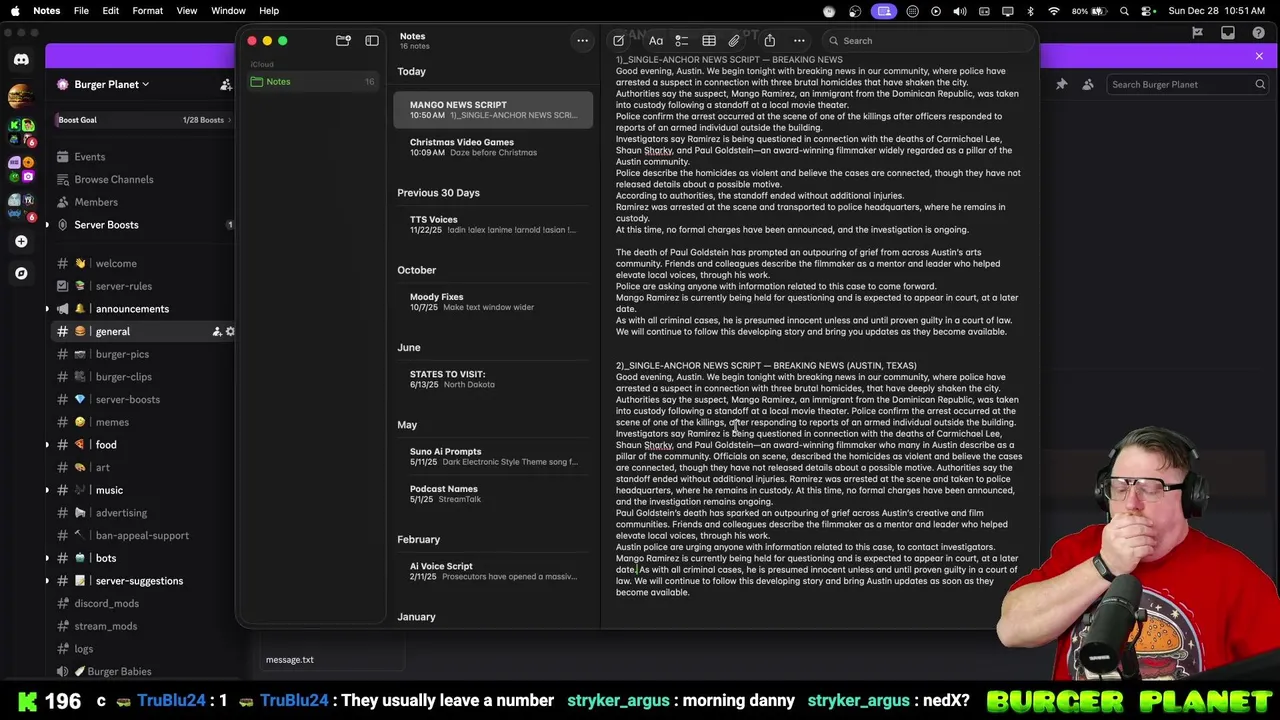Screen dimensions: 1280x720
Task: Open the Christmas Video Games note
Action: tap(493, 147)
